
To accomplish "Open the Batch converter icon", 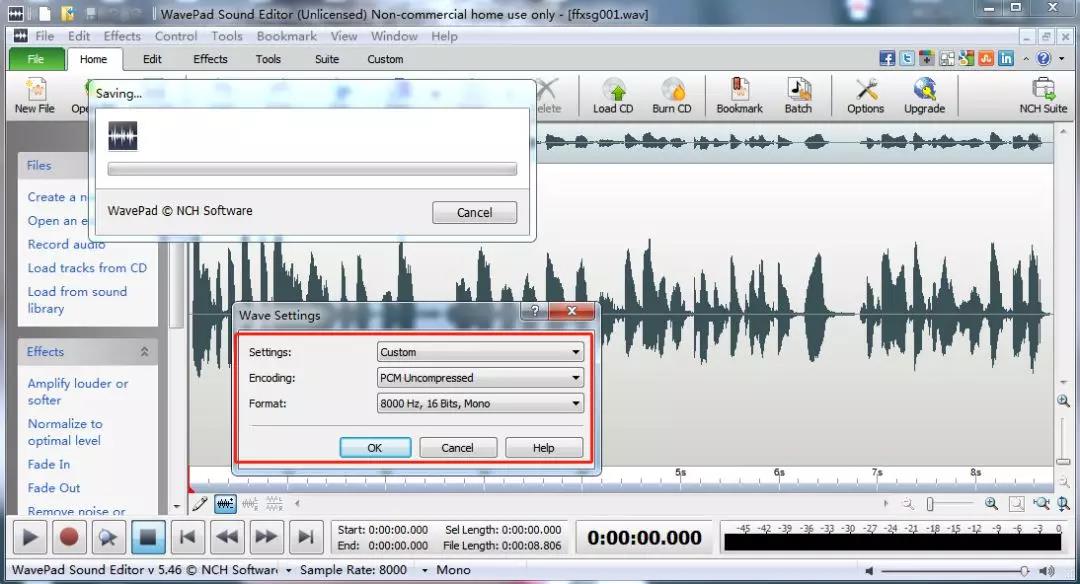I will (x=798, y=96).
